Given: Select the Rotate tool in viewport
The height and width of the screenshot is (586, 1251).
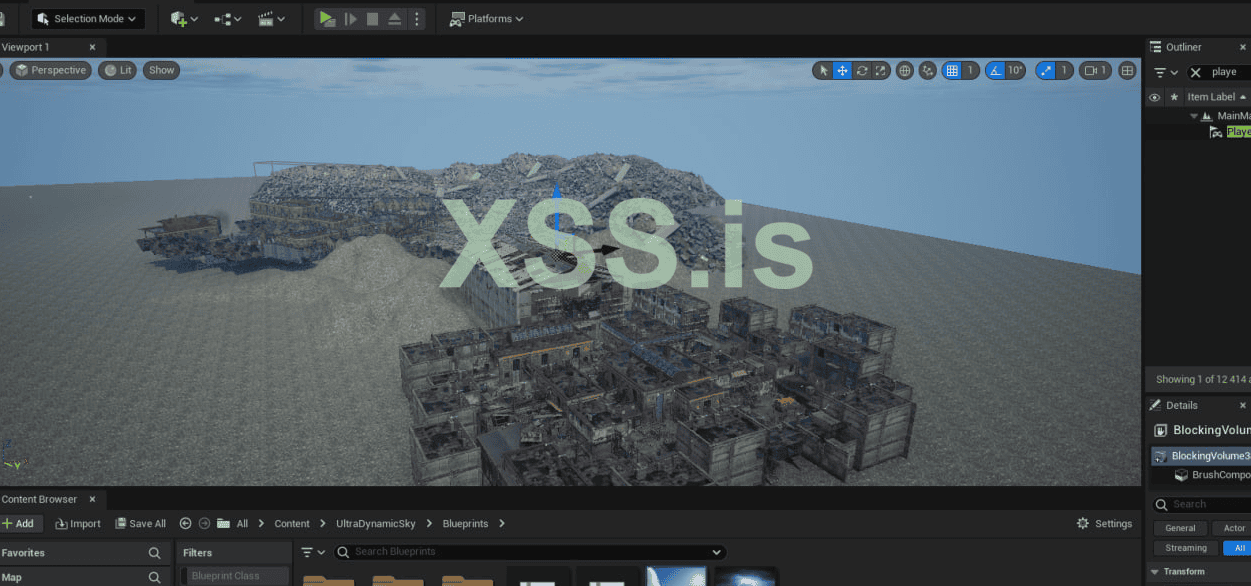Looking at the screenshot, I should click(861, 70).
